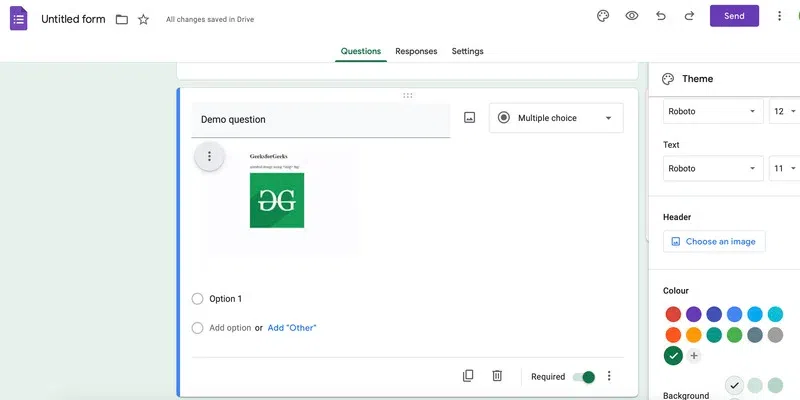Pick the light blue colour swatch
The height and width of the screenshot is (400, 800).
[x=755, y=314]
